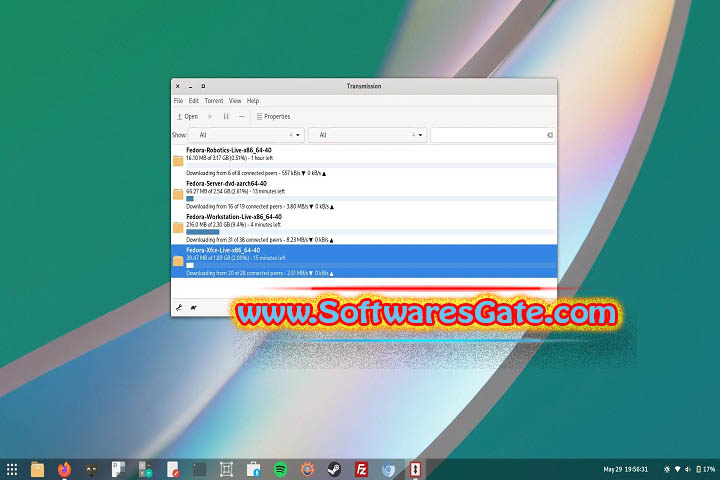Open the wrench options icon in status bar
Viewport: 720px width, 480px height.
(x=179, y=308)
